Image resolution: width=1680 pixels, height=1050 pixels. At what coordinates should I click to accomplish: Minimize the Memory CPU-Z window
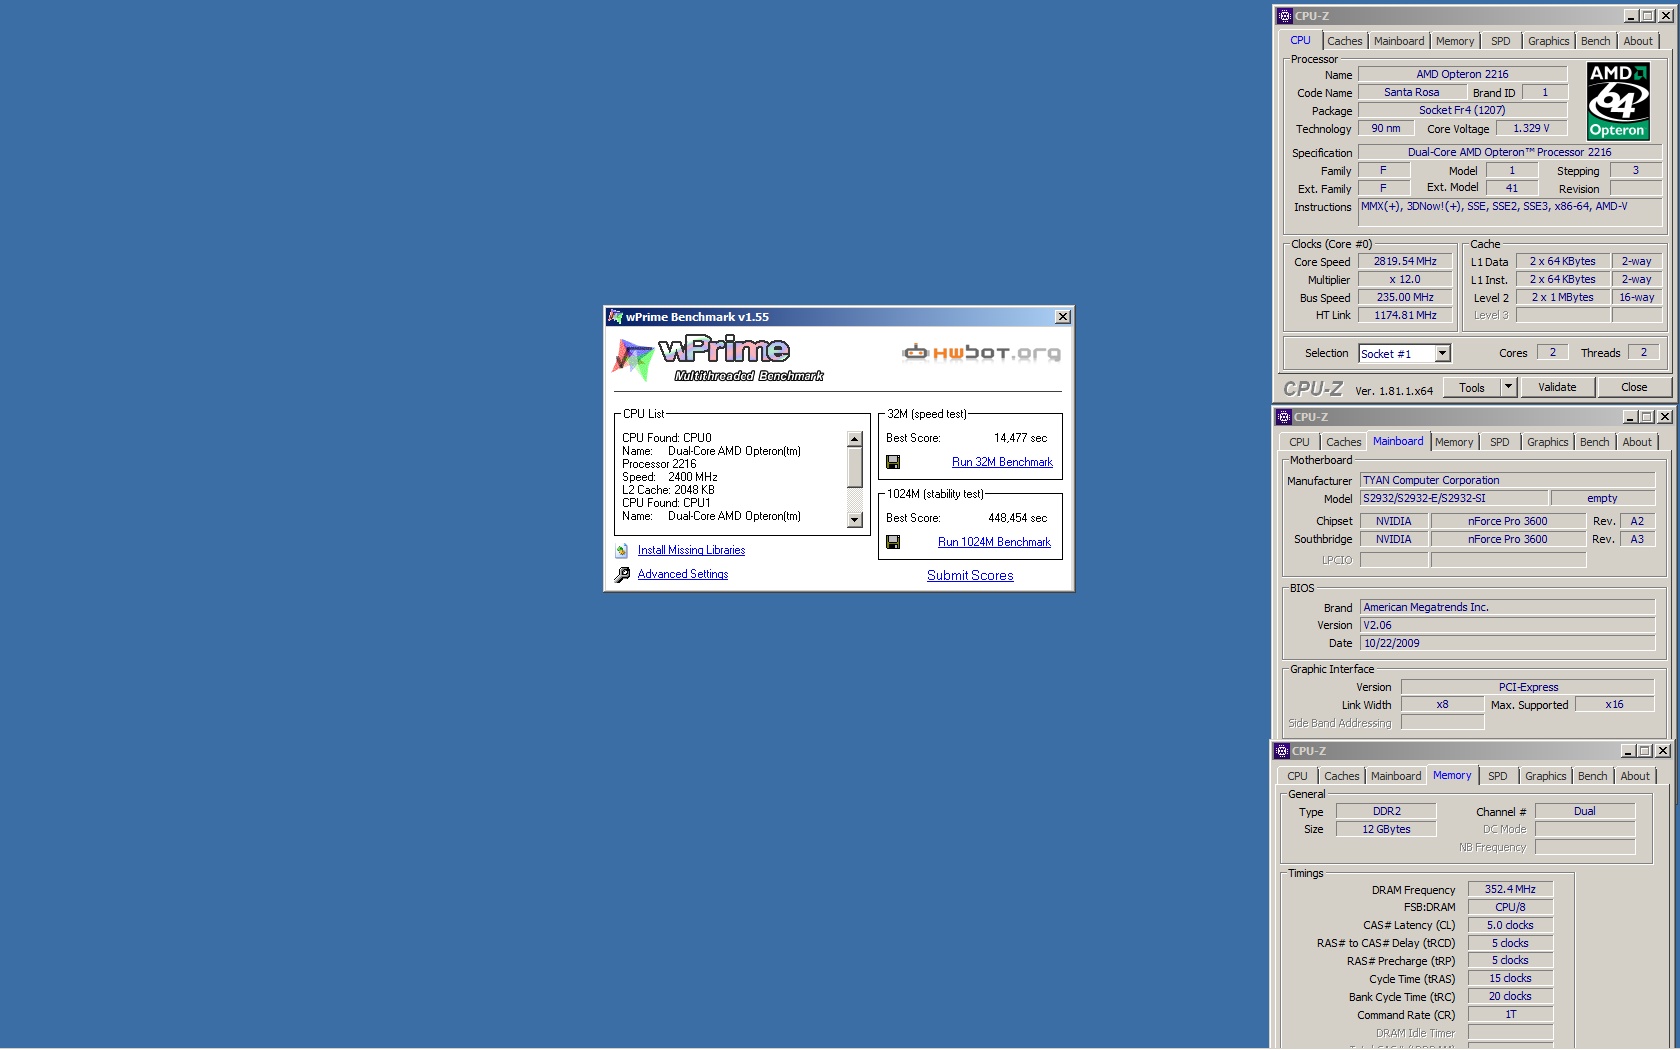1628,751
